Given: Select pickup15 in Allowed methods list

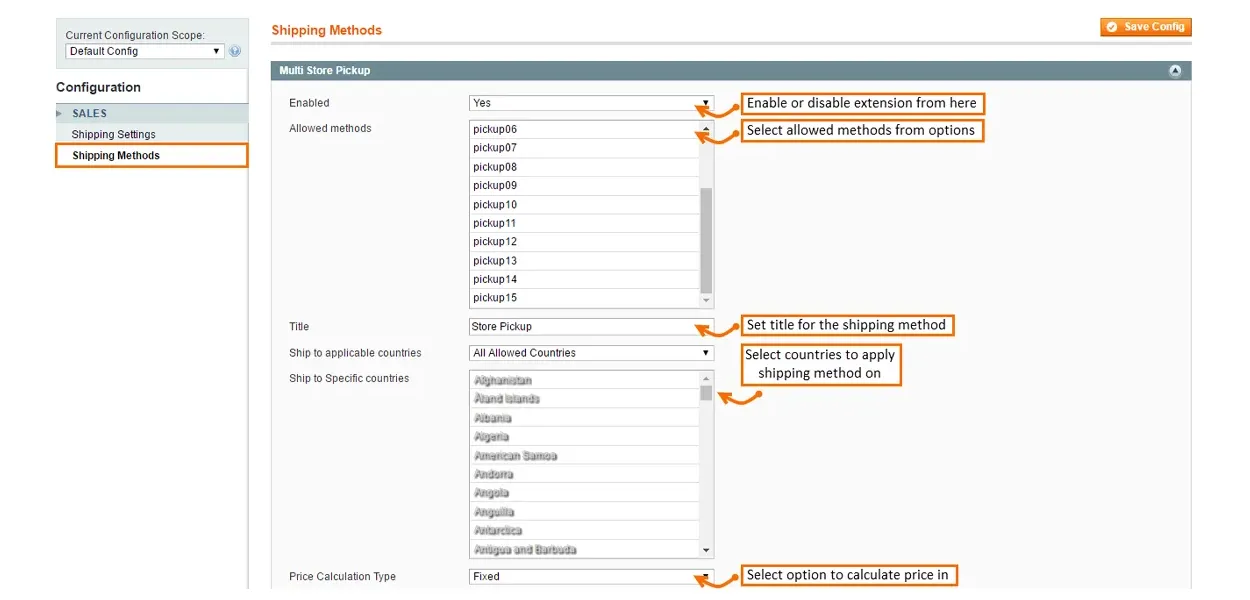Looking at the screenshot, I should coord(584,298).
